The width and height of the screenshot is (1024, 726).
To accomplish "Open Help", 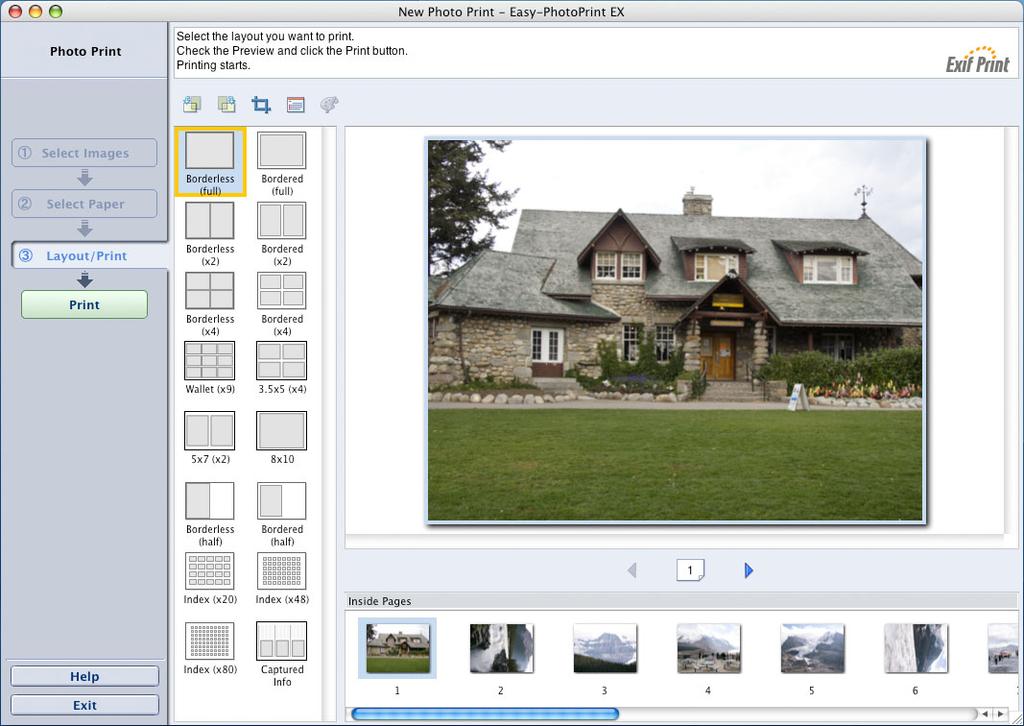I will pos(84,676).
